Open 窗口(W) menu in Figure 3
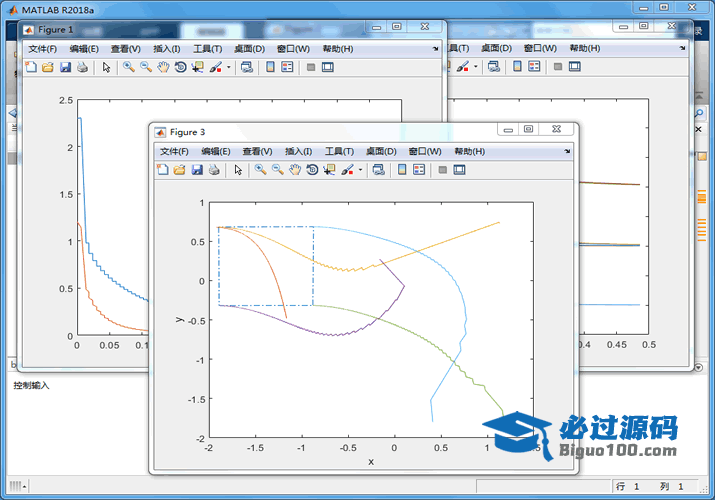Viewport: 715px width, 500px height. pyautogui.click(x=425, y=151)
